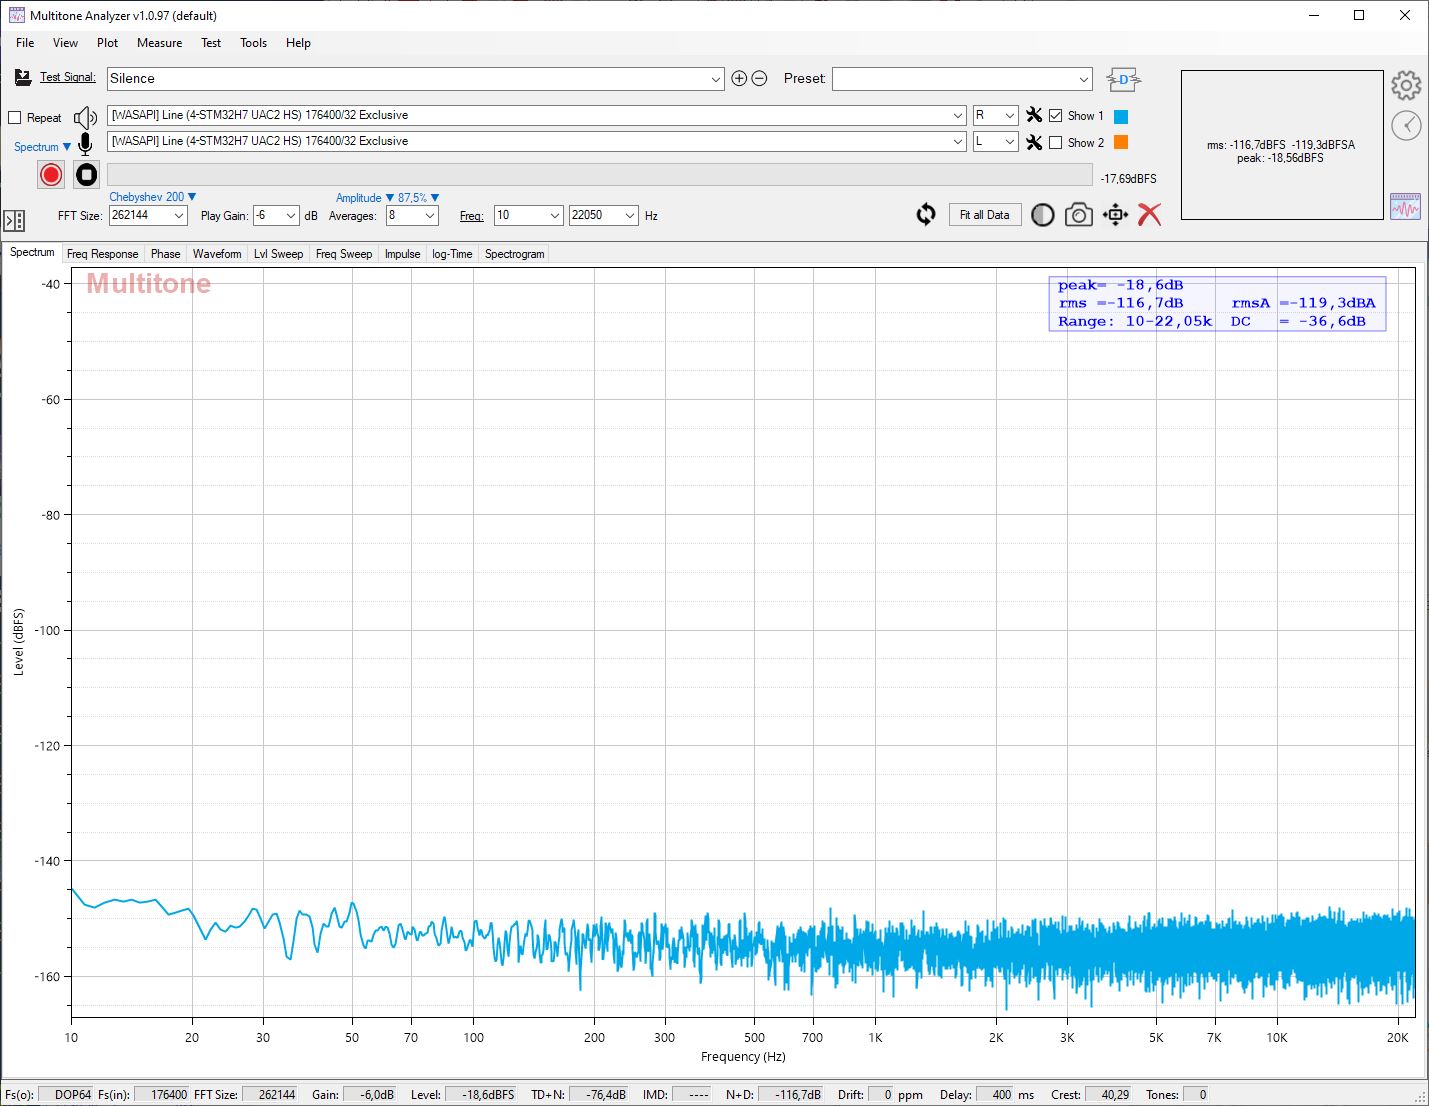The height and width of the screenshot is (1106, 1429).
Task: Open input device wrench settings beside L channel
Action: [x=1035, y=142]
